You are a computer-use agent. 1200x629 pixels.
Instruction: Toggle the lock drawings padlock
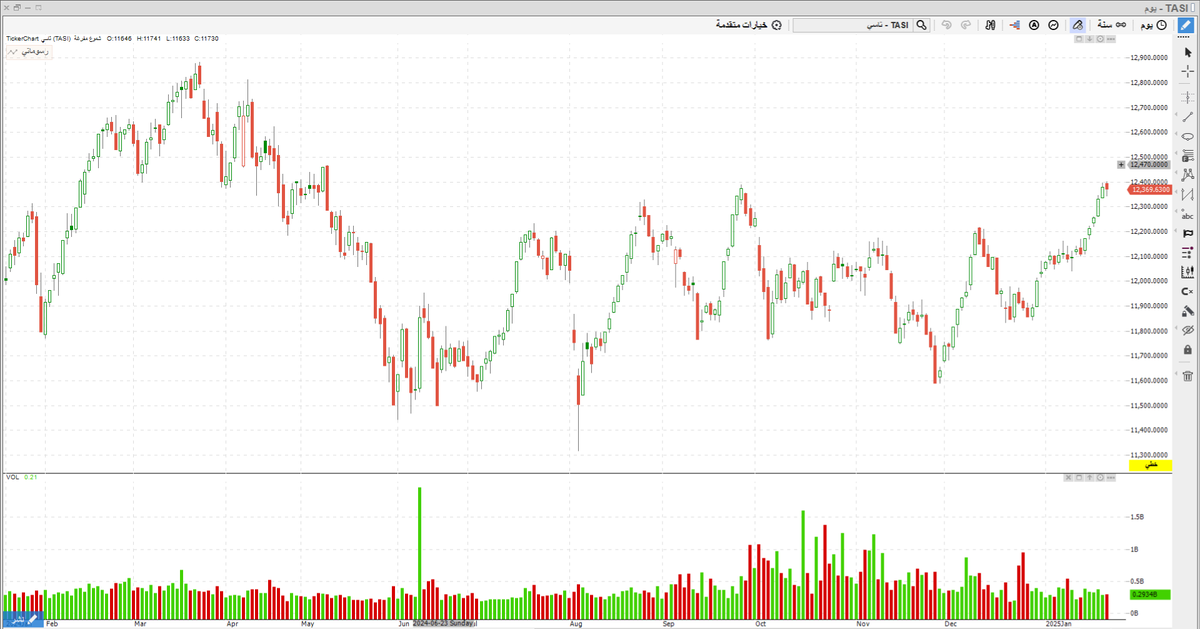click(x=1187, y=349)
